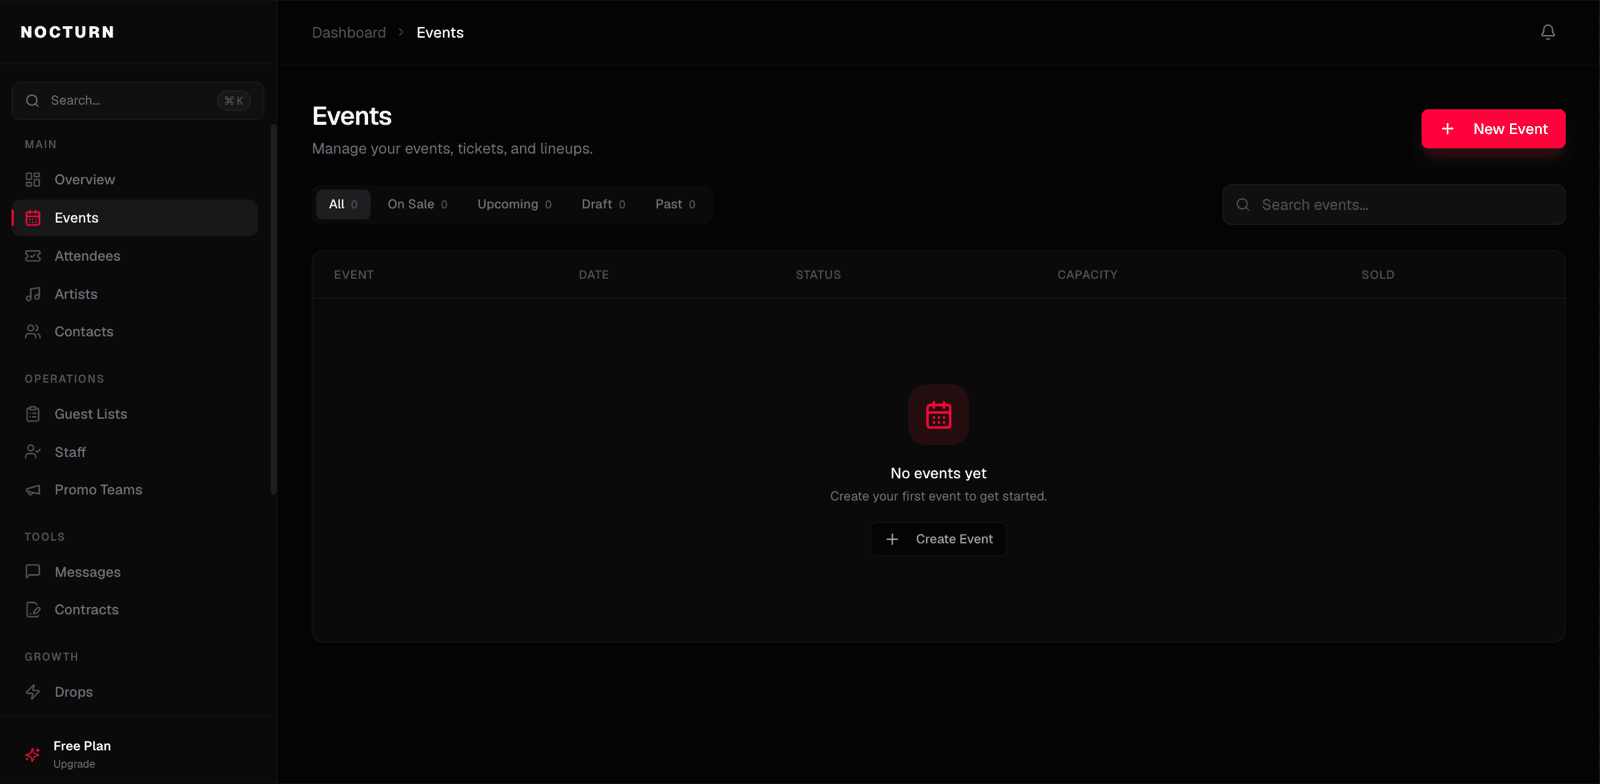1600x784 pixels.
Task: Click the SOLD column header
Action: pos(1378,275)
